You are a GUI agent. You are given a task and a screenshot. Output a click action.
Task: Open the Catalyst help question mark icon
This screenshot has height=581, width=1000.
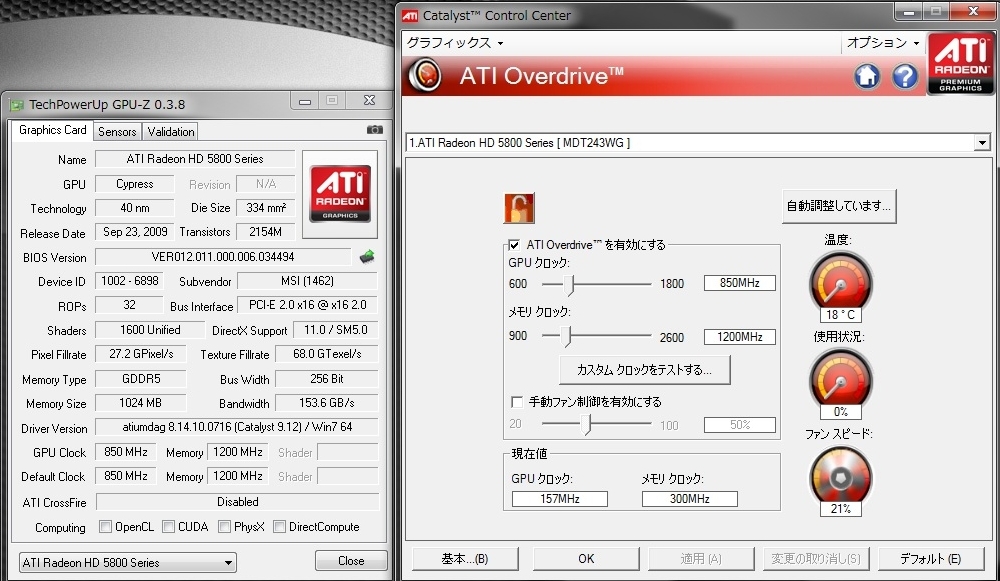(904, 77)
